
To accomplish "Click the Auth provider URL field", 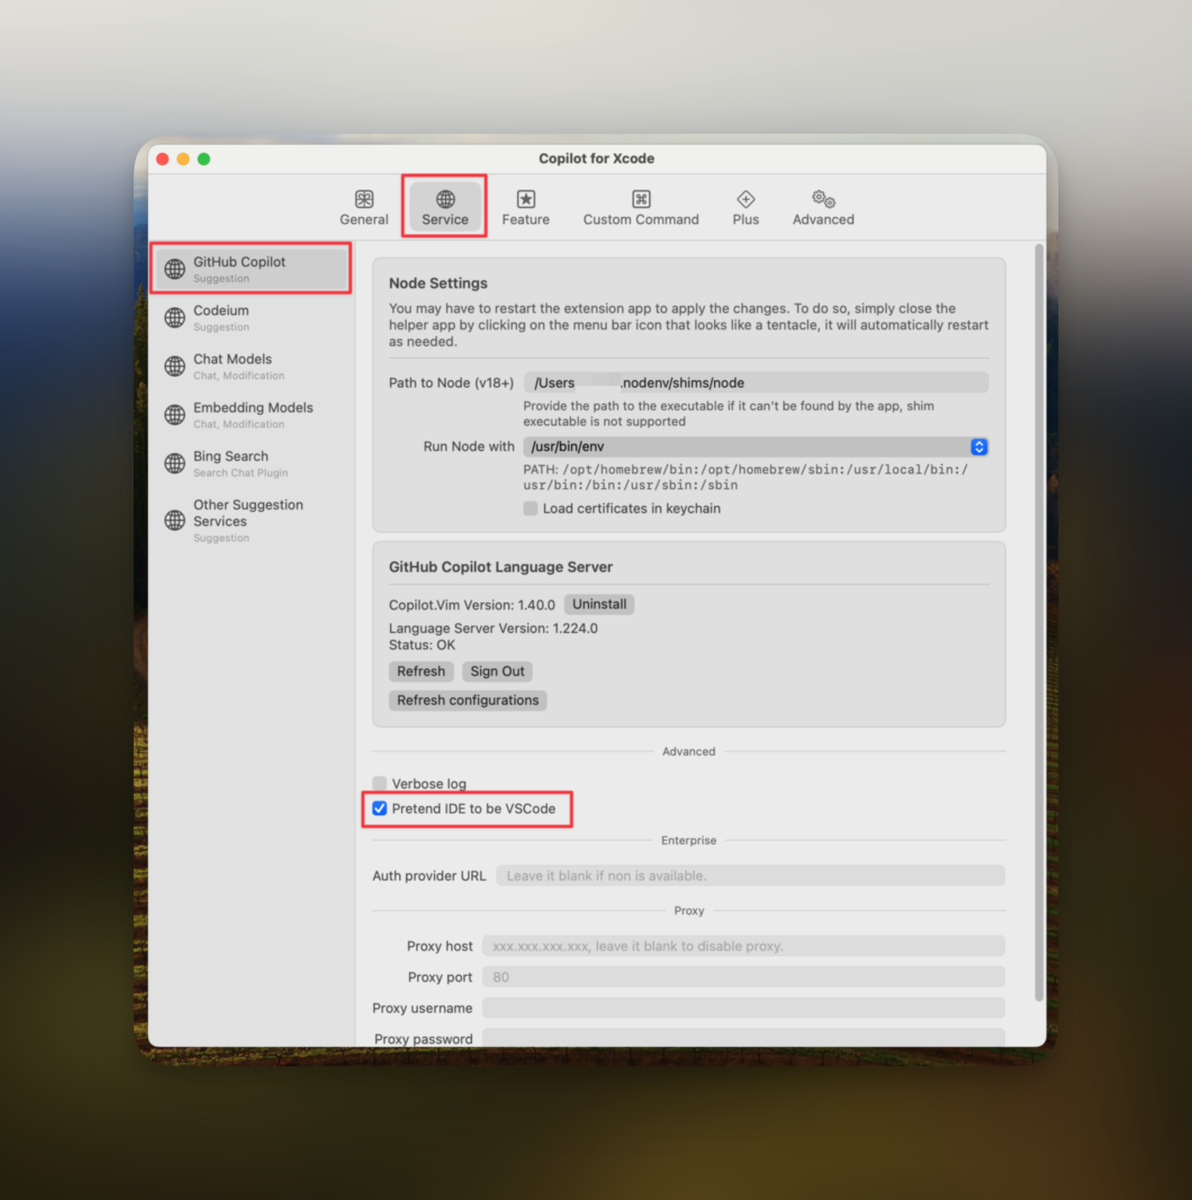I will (750, 876).
